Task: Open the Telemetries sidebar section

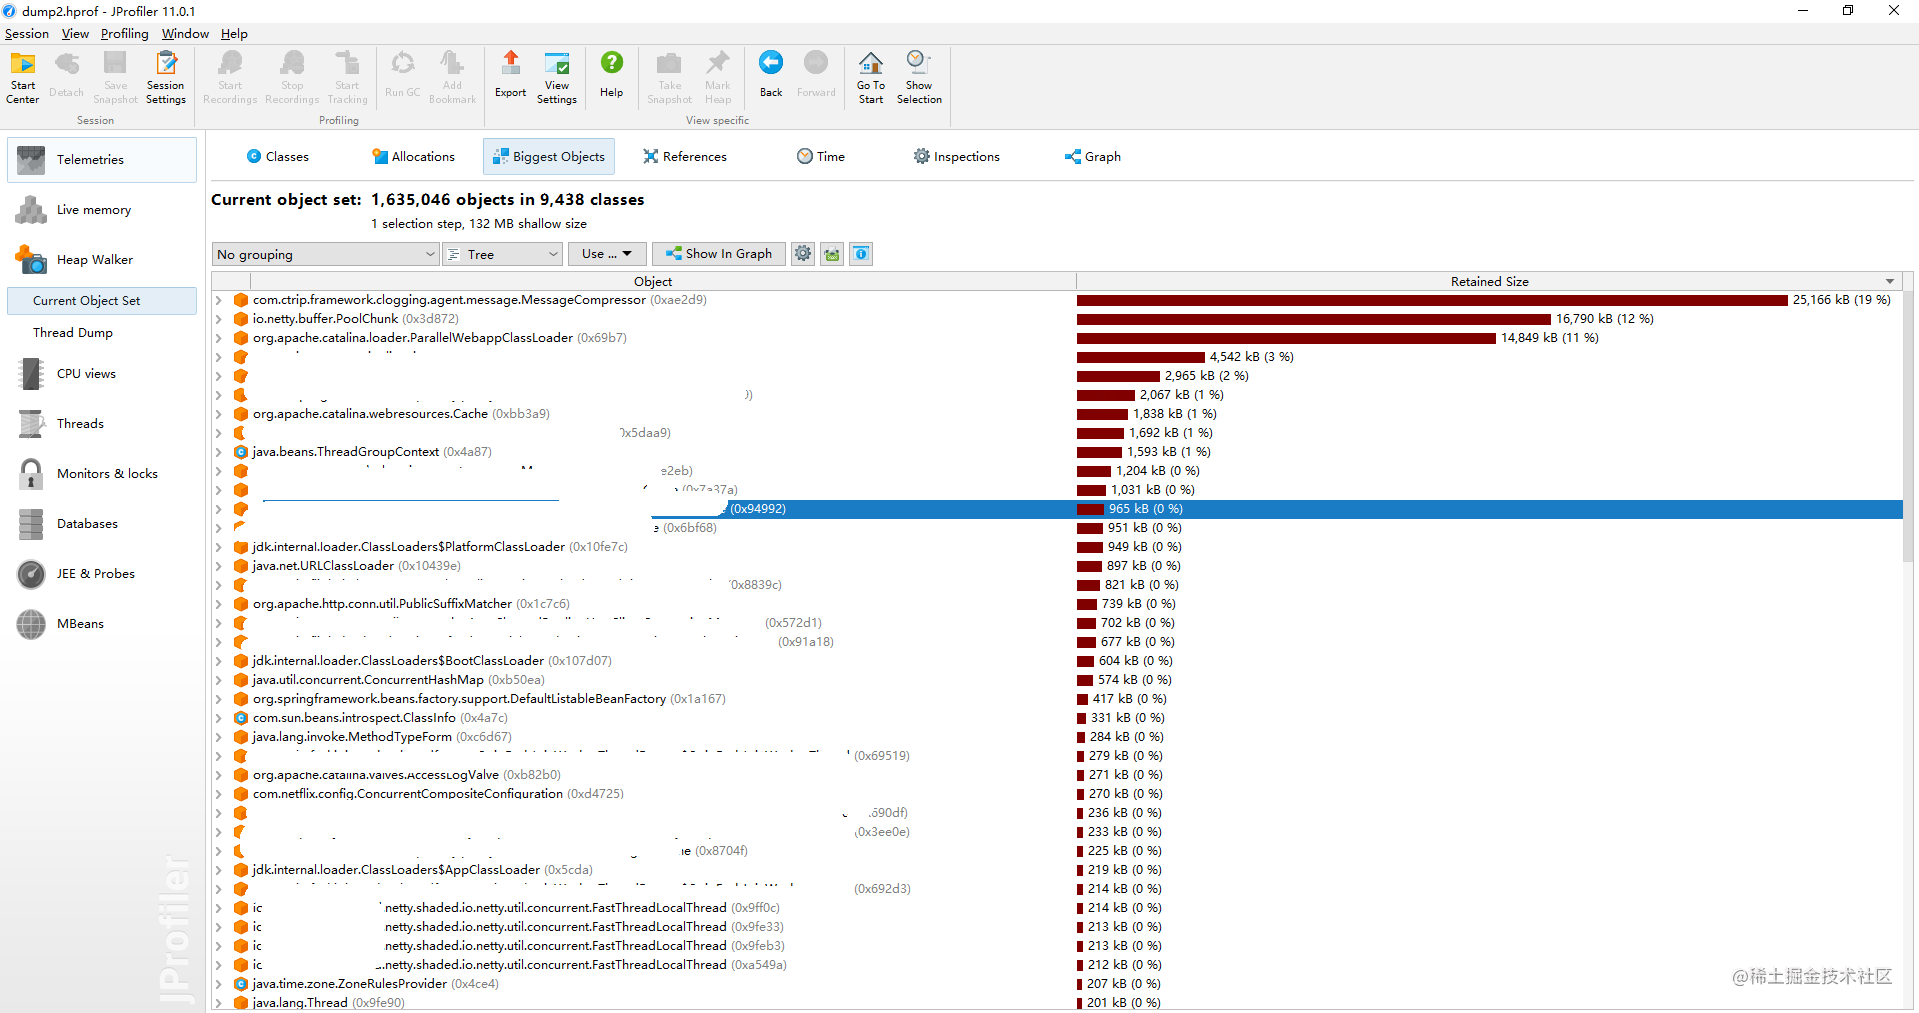Action: (x=102, y=160)
